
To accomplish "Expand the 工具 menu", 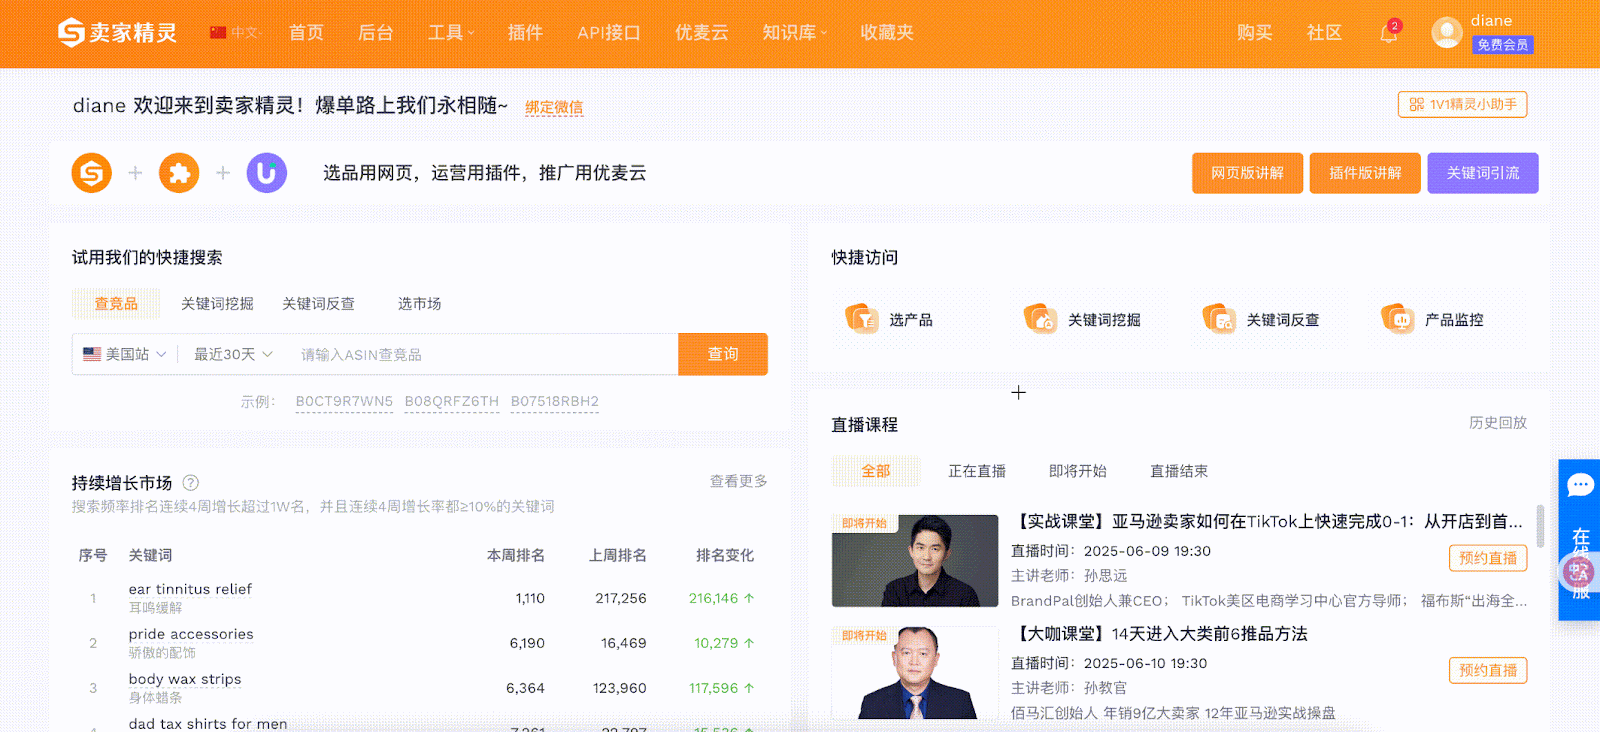I will point(451,33).
